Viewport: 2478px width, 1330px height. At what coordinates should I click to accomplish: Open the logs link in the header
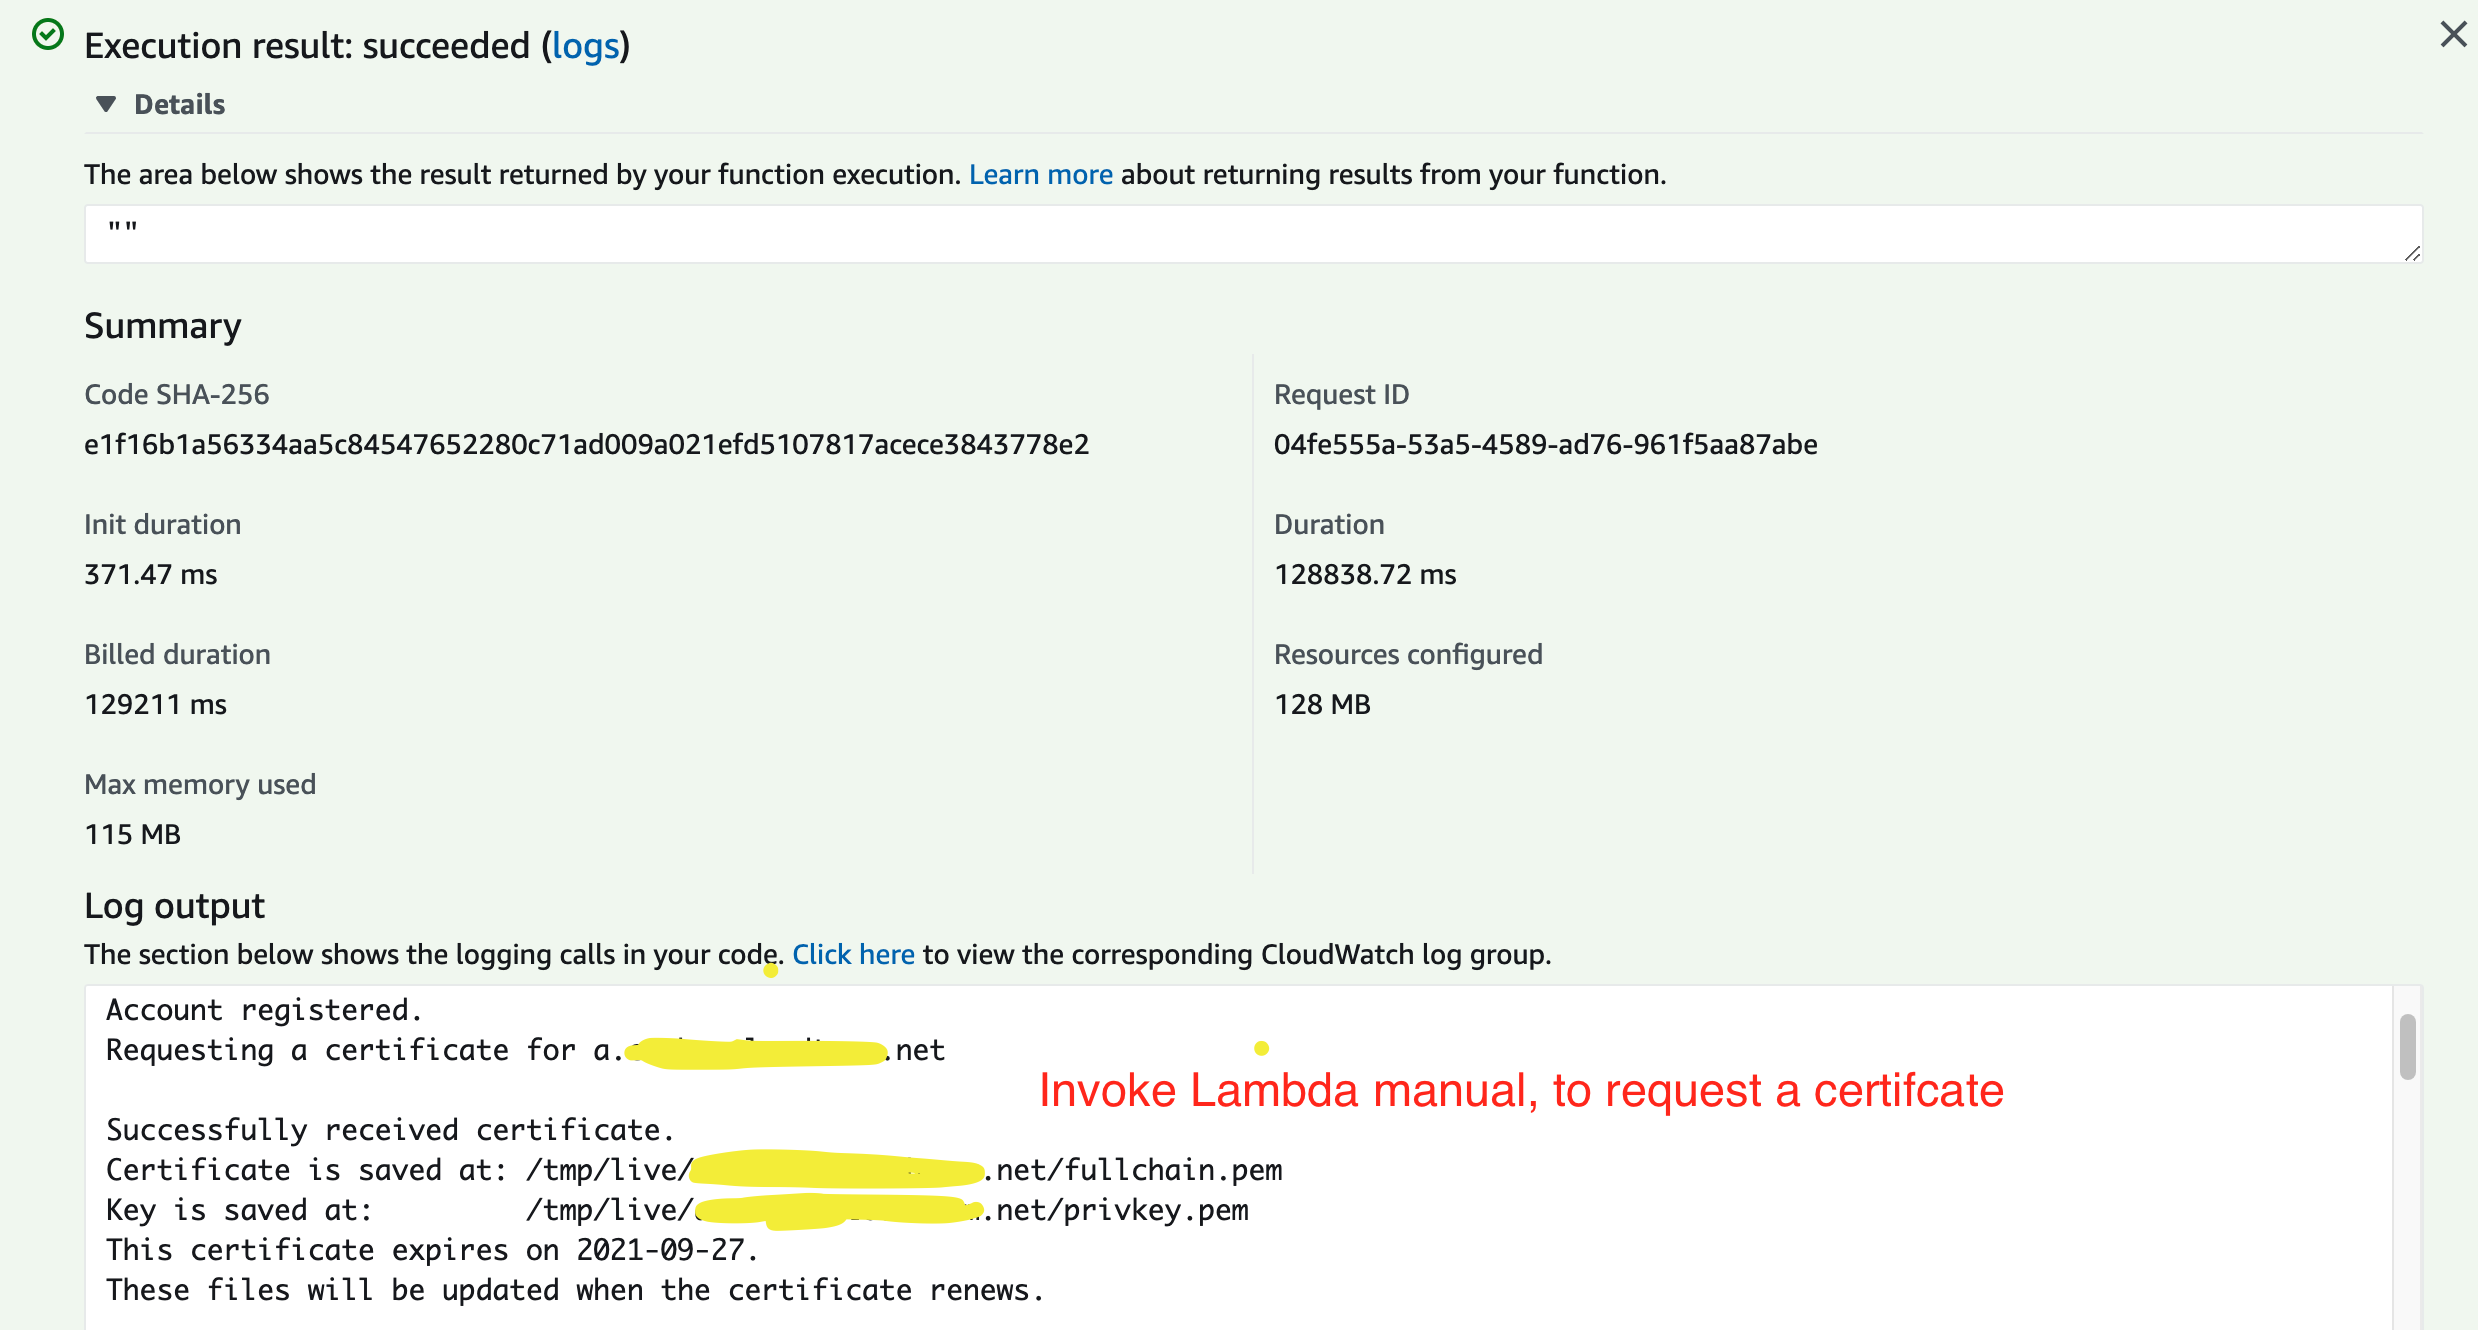tap(585, 46)
